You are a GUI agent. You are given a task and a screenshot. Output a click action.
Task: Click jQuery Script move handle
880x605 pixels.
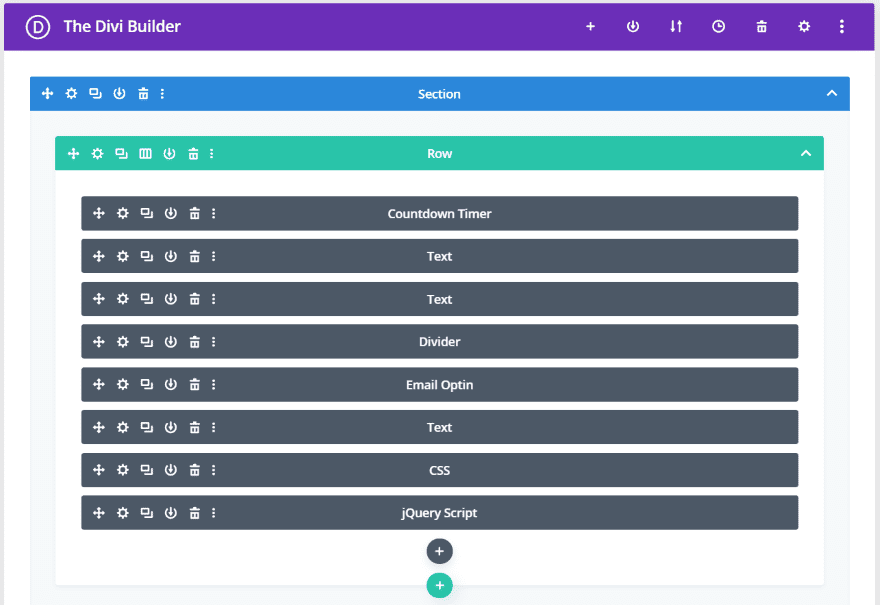[99, 513]
